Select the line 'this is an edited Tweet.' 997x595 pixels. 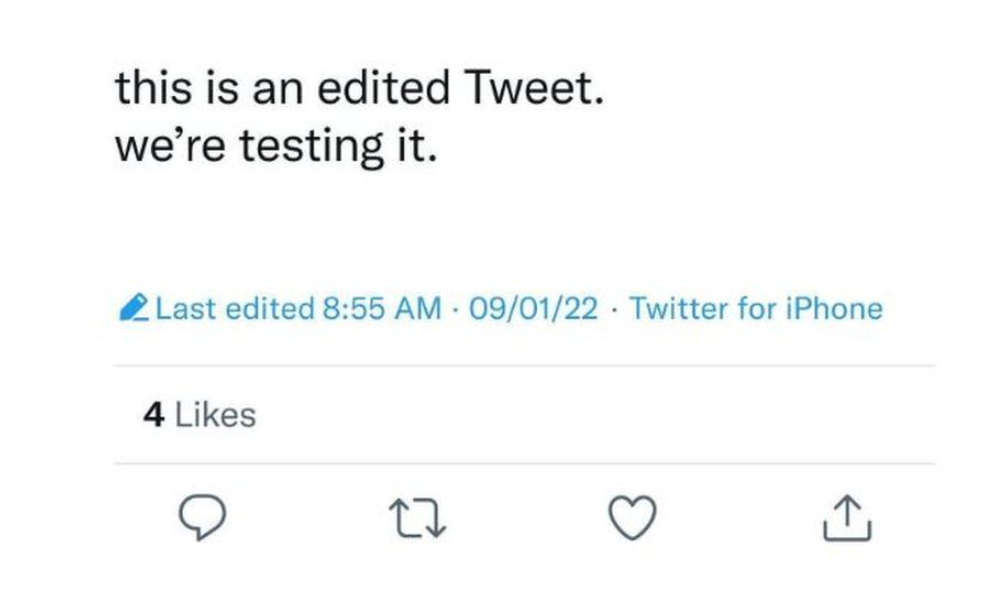[x=359, y=88]
